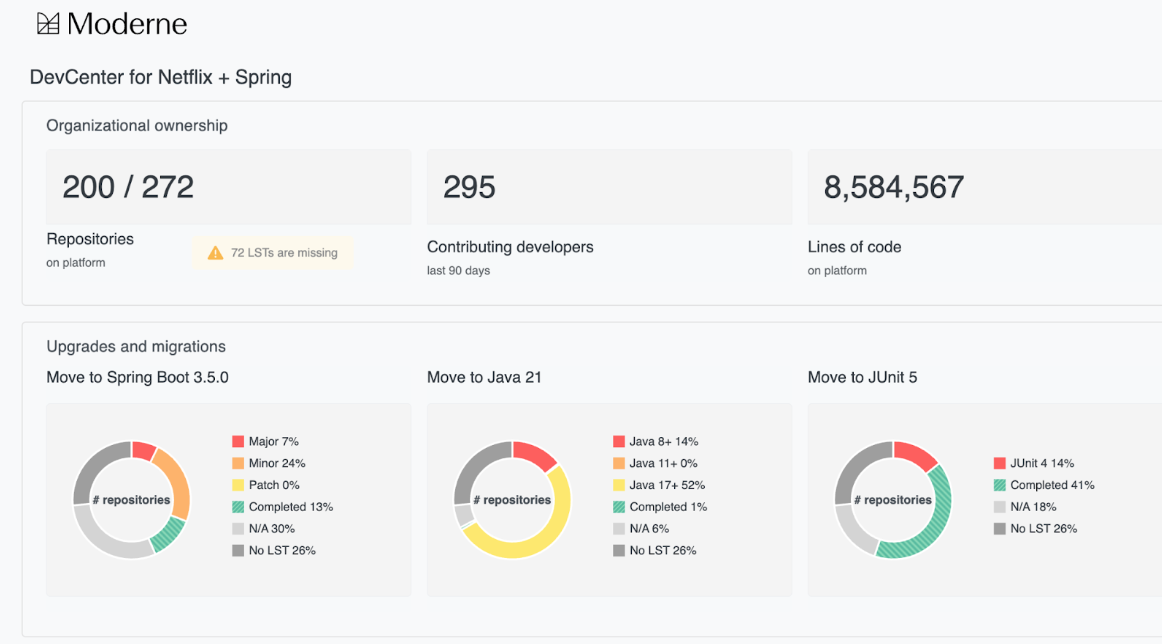Click the Move to JUnit 5 heading
This screenshot has height=644, width=1162.
[x=862, y=377]
